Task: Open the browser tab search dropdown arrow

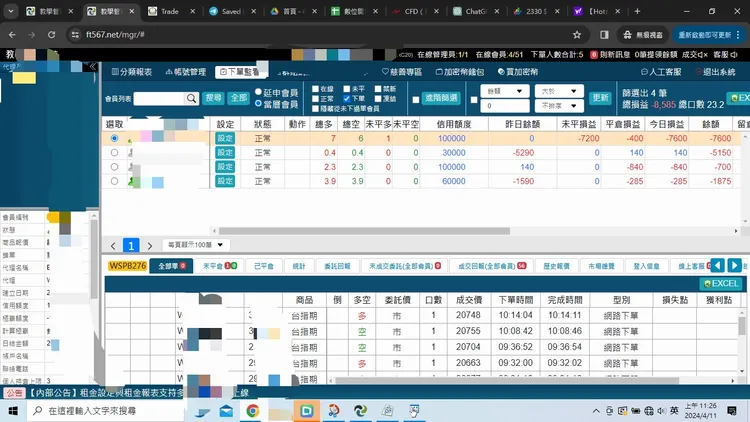Action: click(11, 11)
